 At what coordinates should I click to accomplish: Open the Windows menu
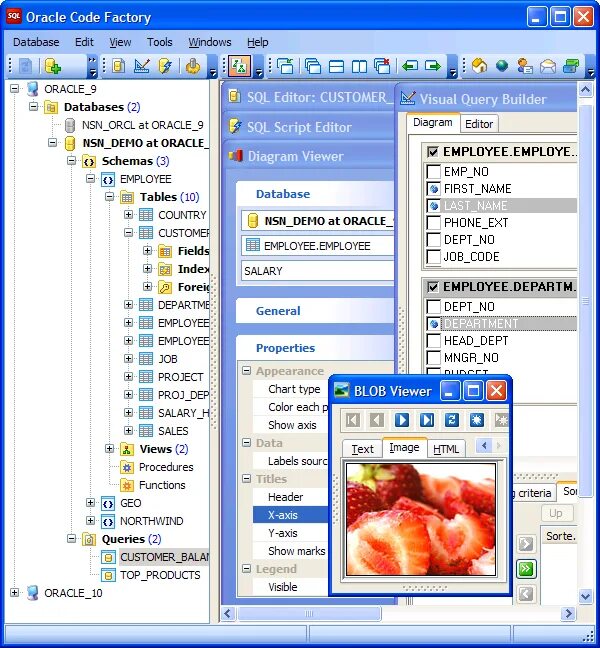pos(210,42)
